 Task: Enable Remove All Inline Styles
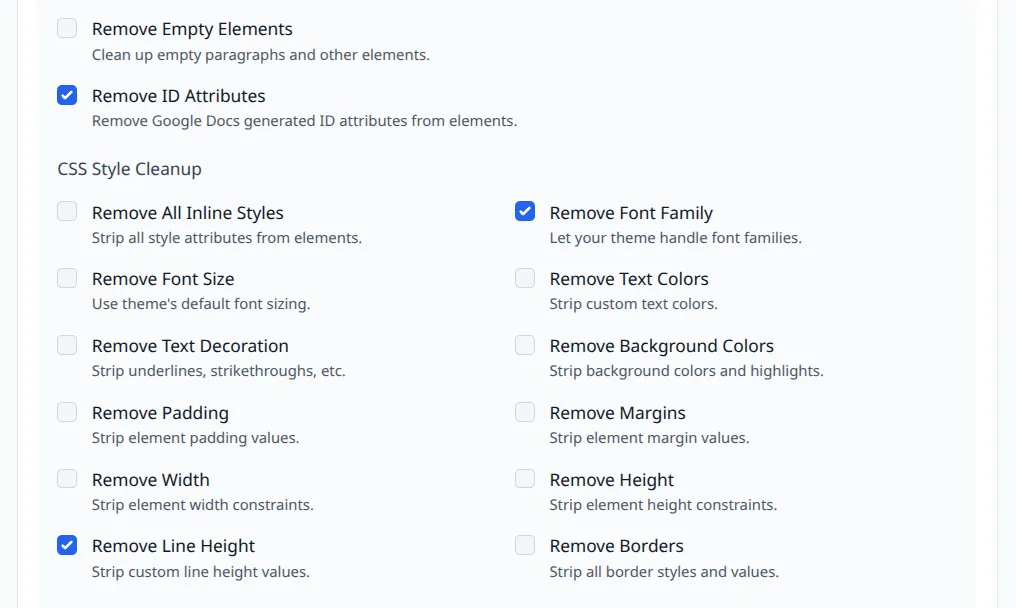coord(66,211)
